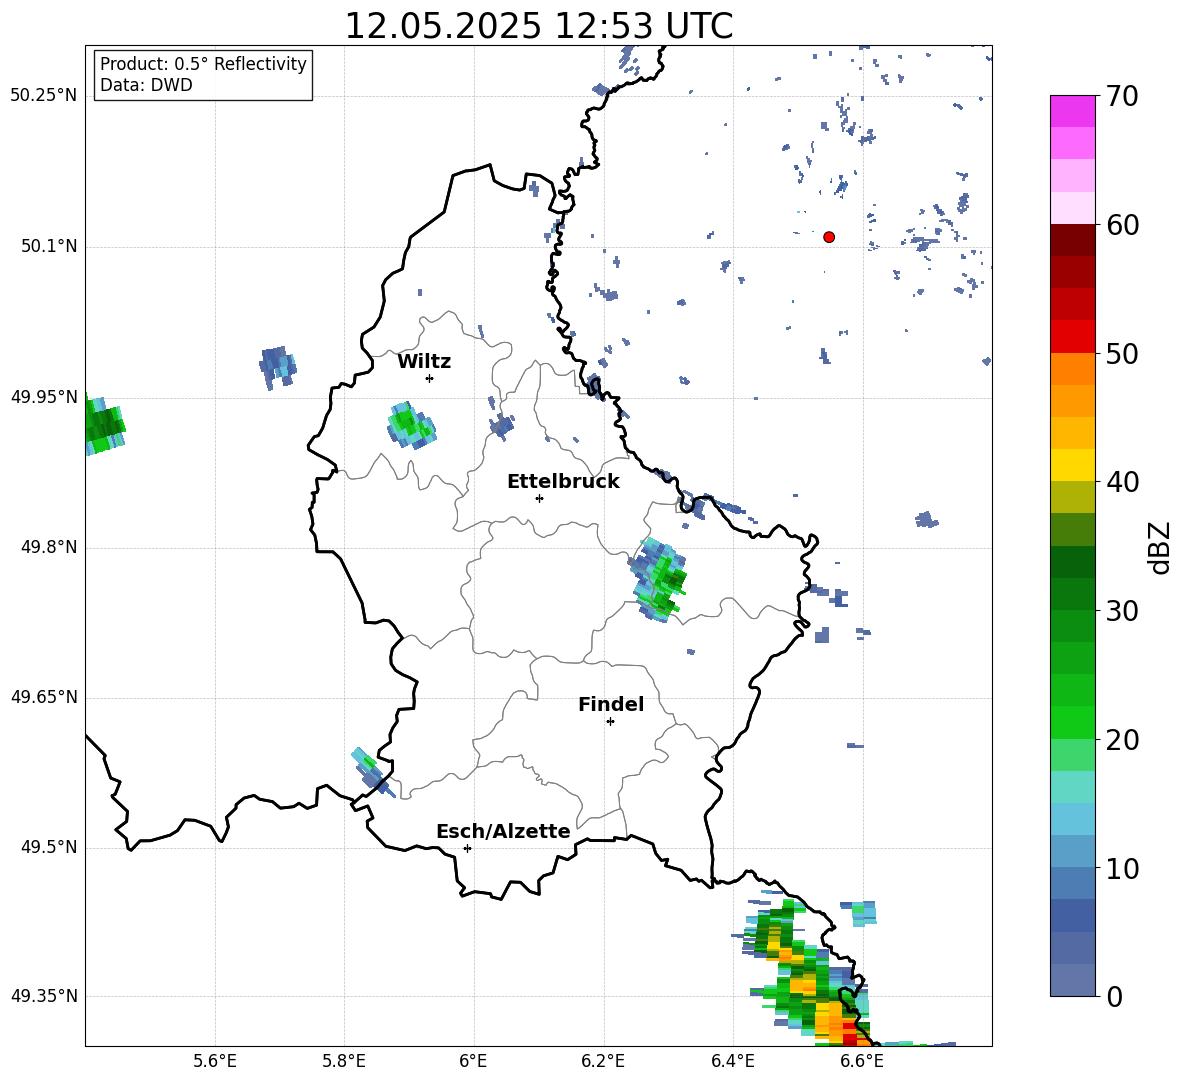
Task: Click the Product: 0.5° Reflectivity text
Action: pyautogui.click(x=203, y=64)
